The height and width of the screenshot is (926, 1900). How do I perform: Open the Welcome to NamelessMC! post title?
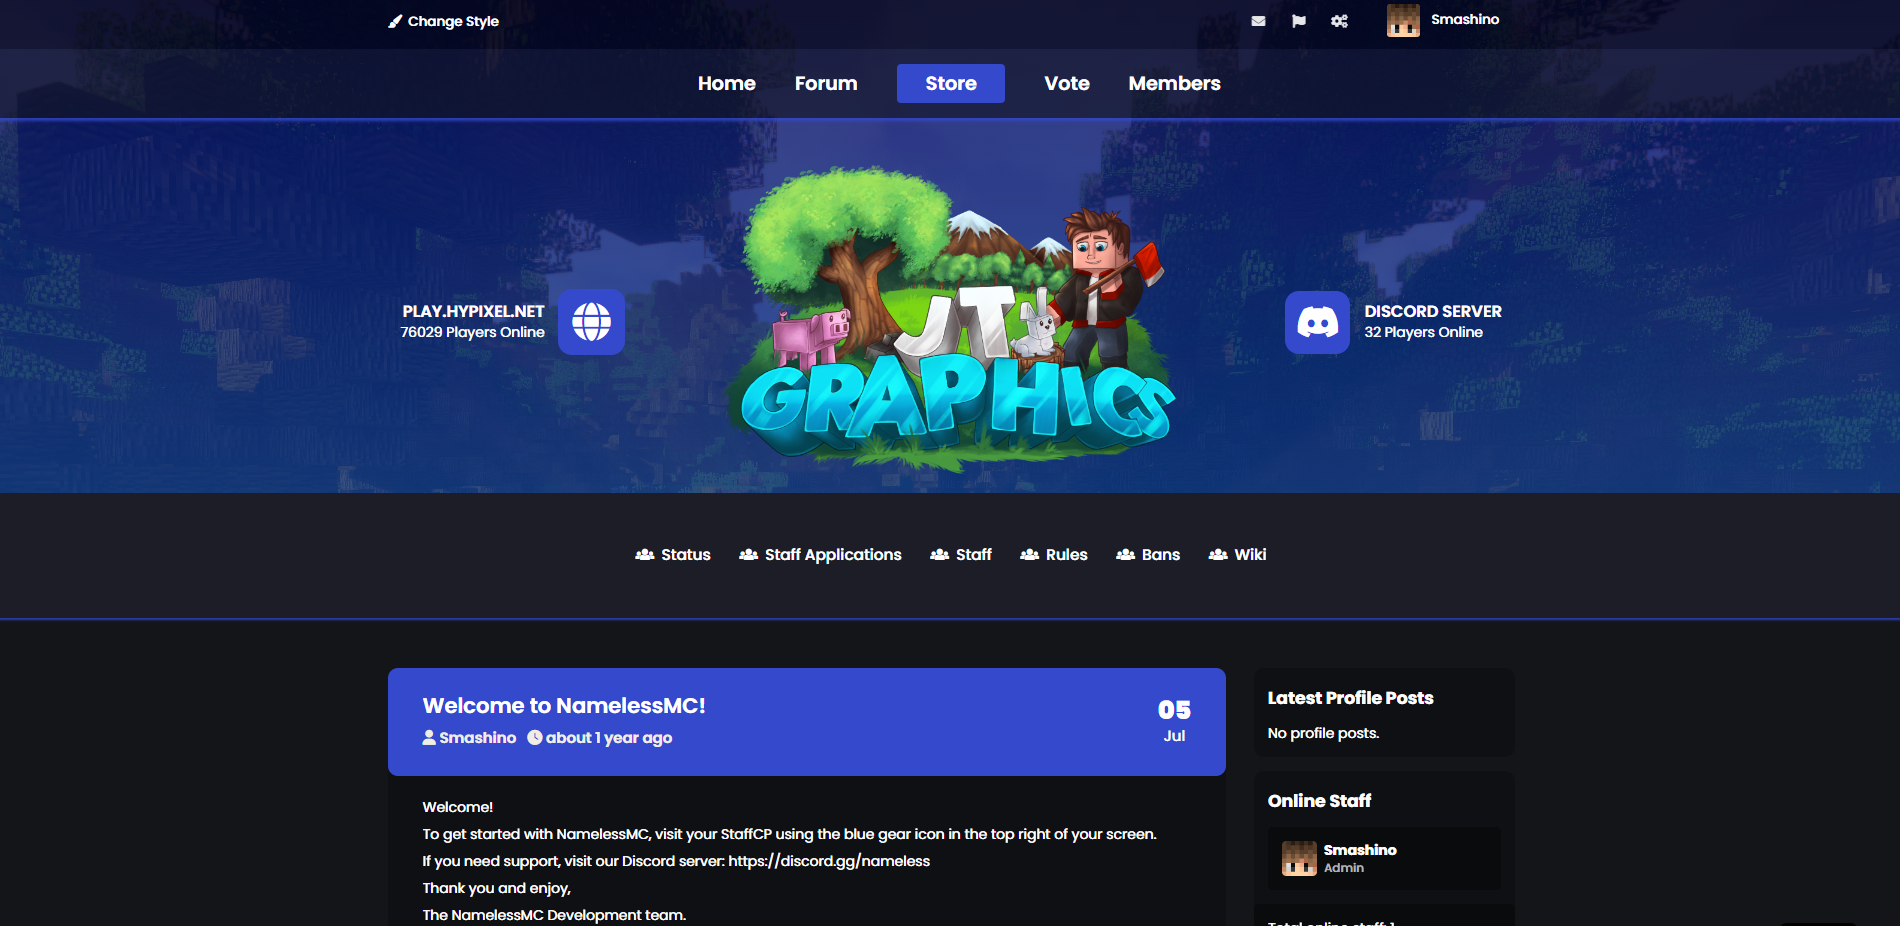click(564, 706)
